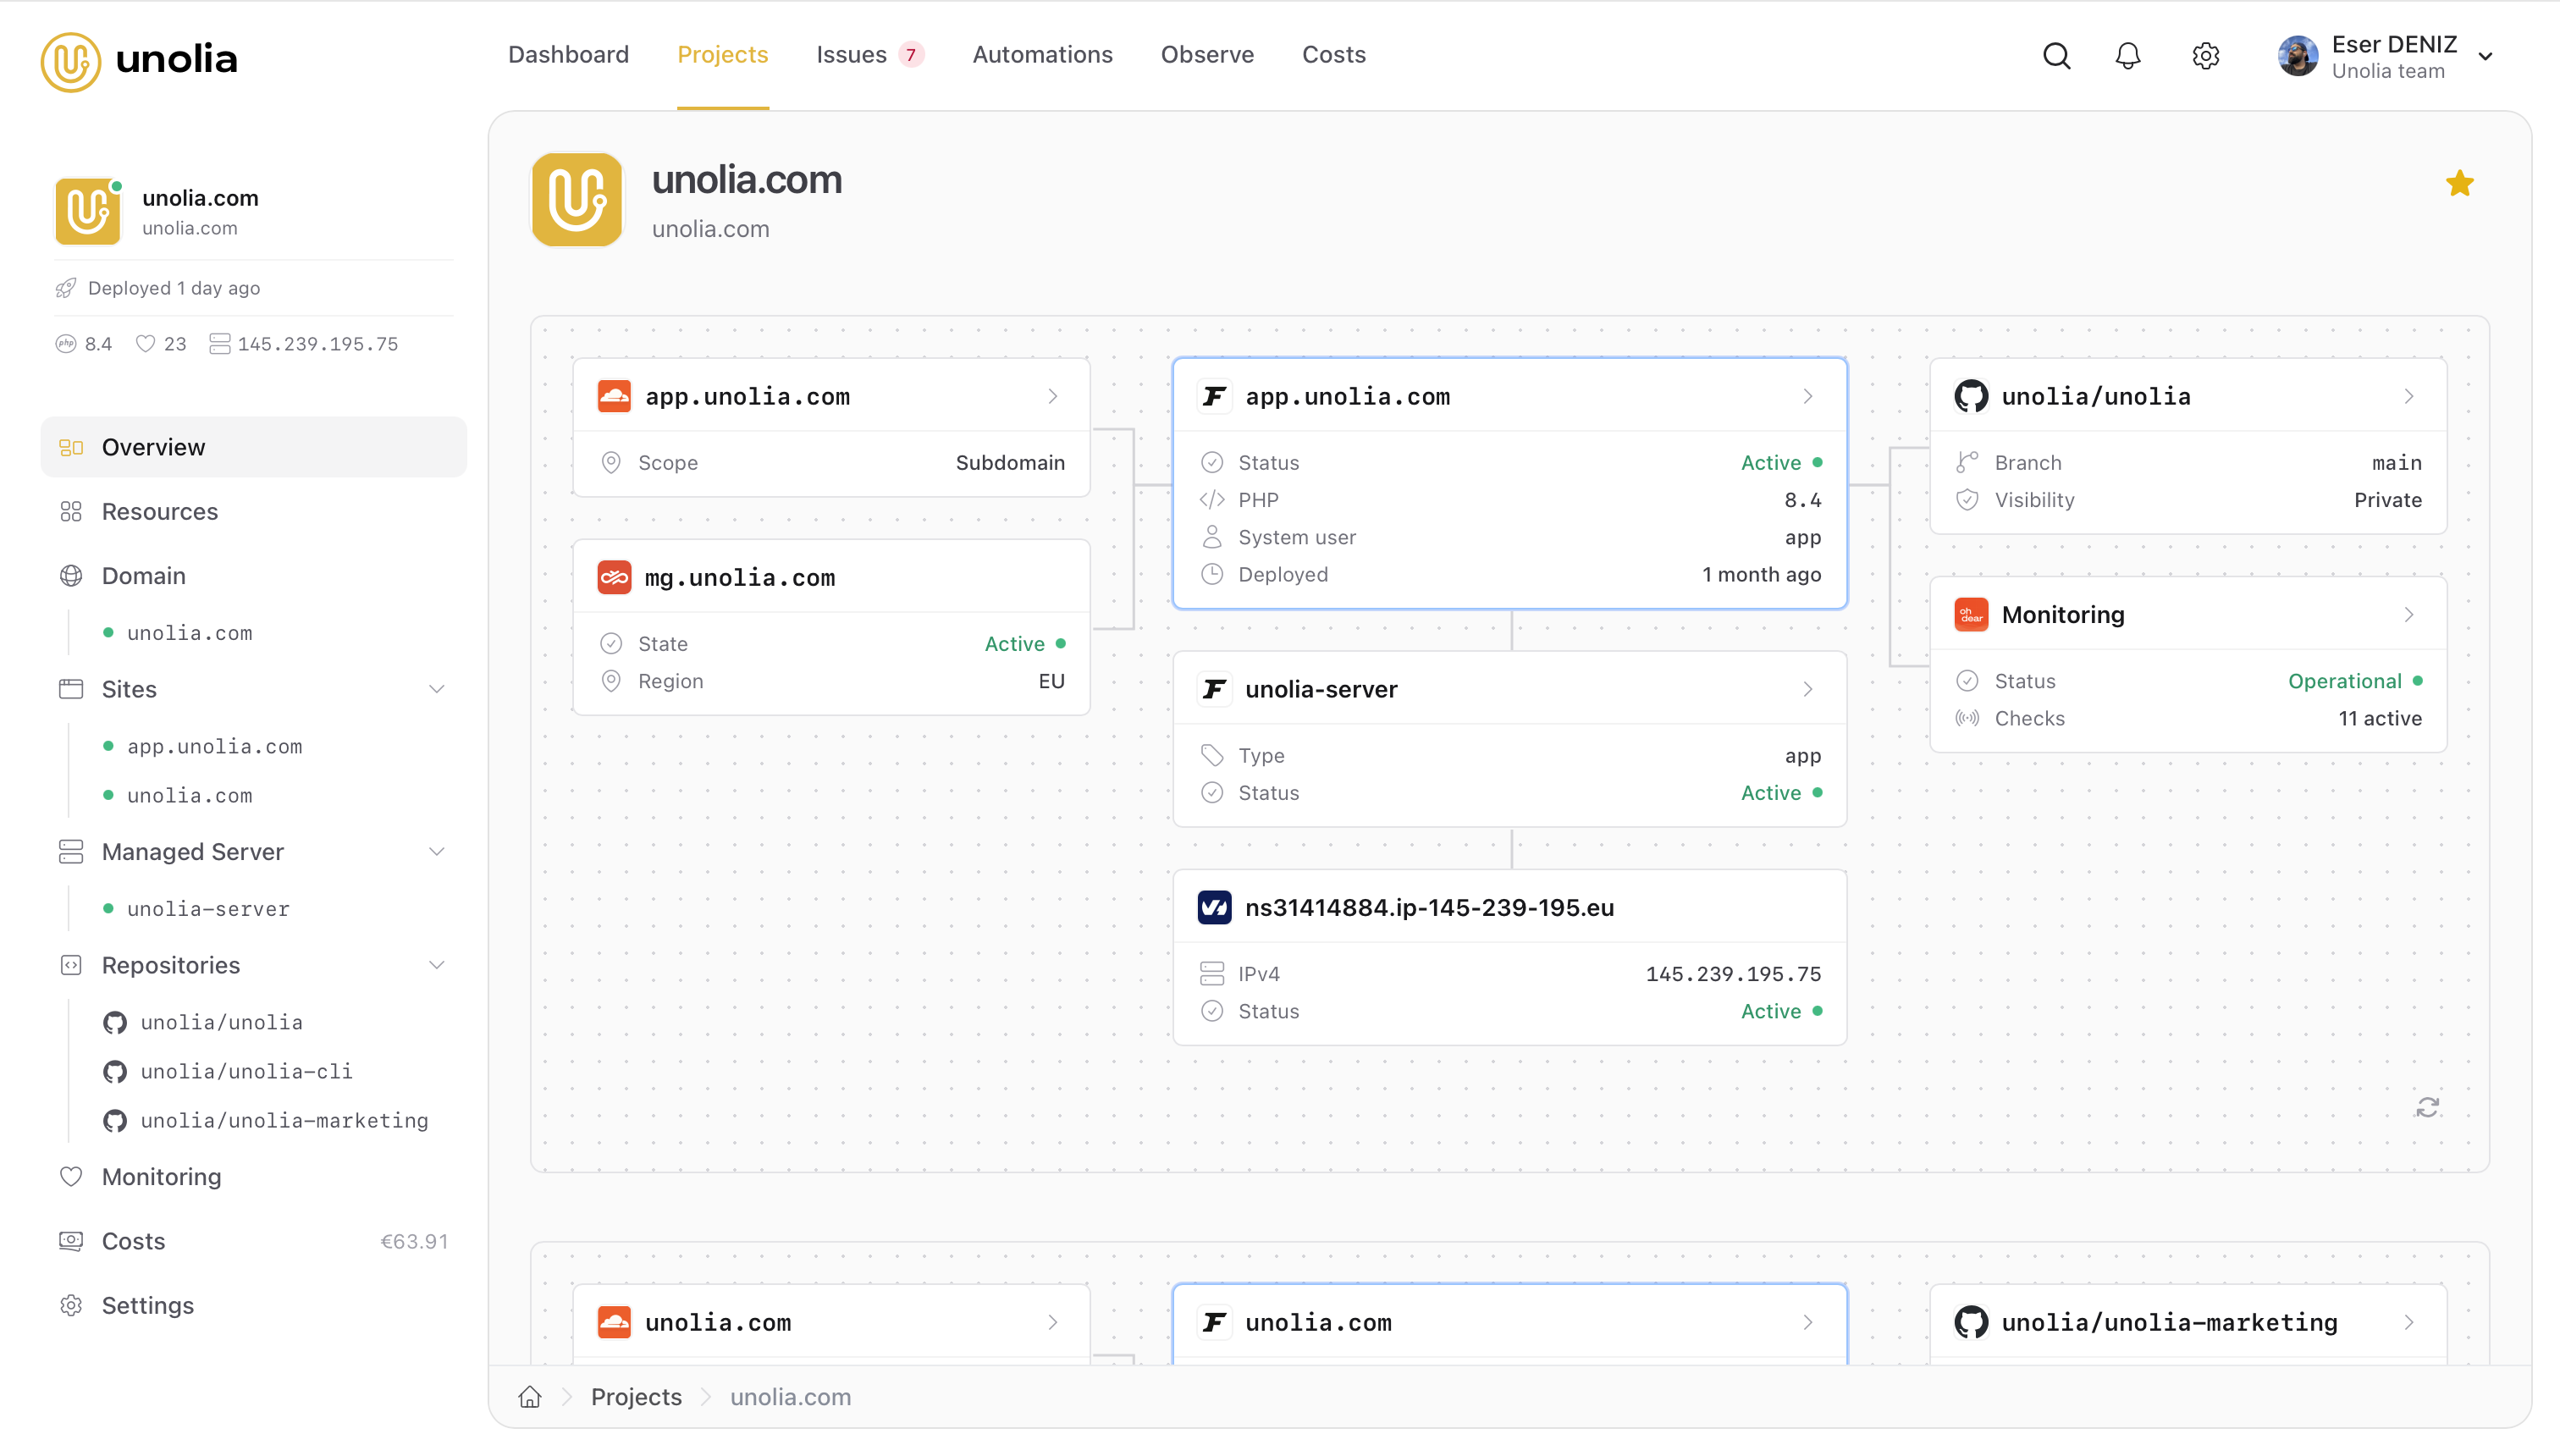Screen dimensions: 2560x1456
Task: Click Forge icon on unolia-server card
Action: tap(1214, 689)
